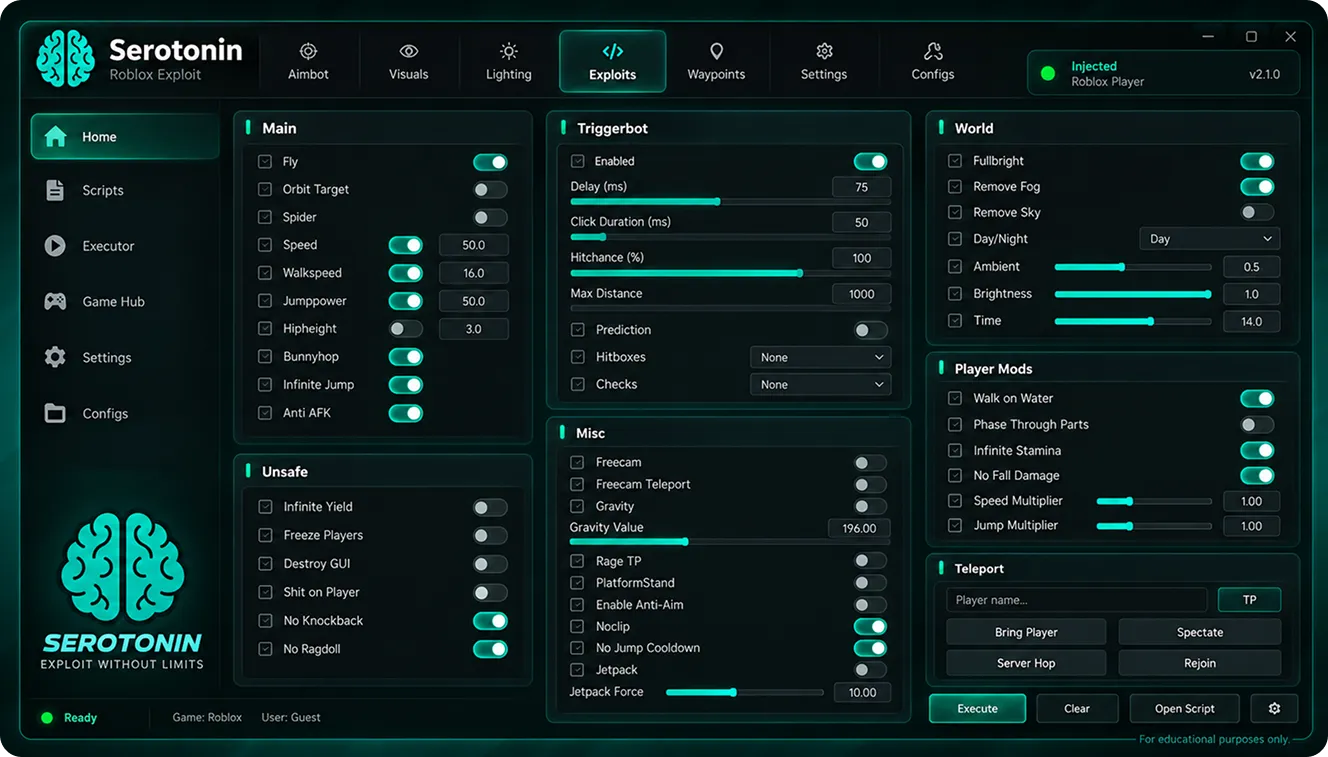Open the gear icon beside Open Script
Image resolution: width=1328 pixels, height=757 pixels.
tap(1274, 708)
